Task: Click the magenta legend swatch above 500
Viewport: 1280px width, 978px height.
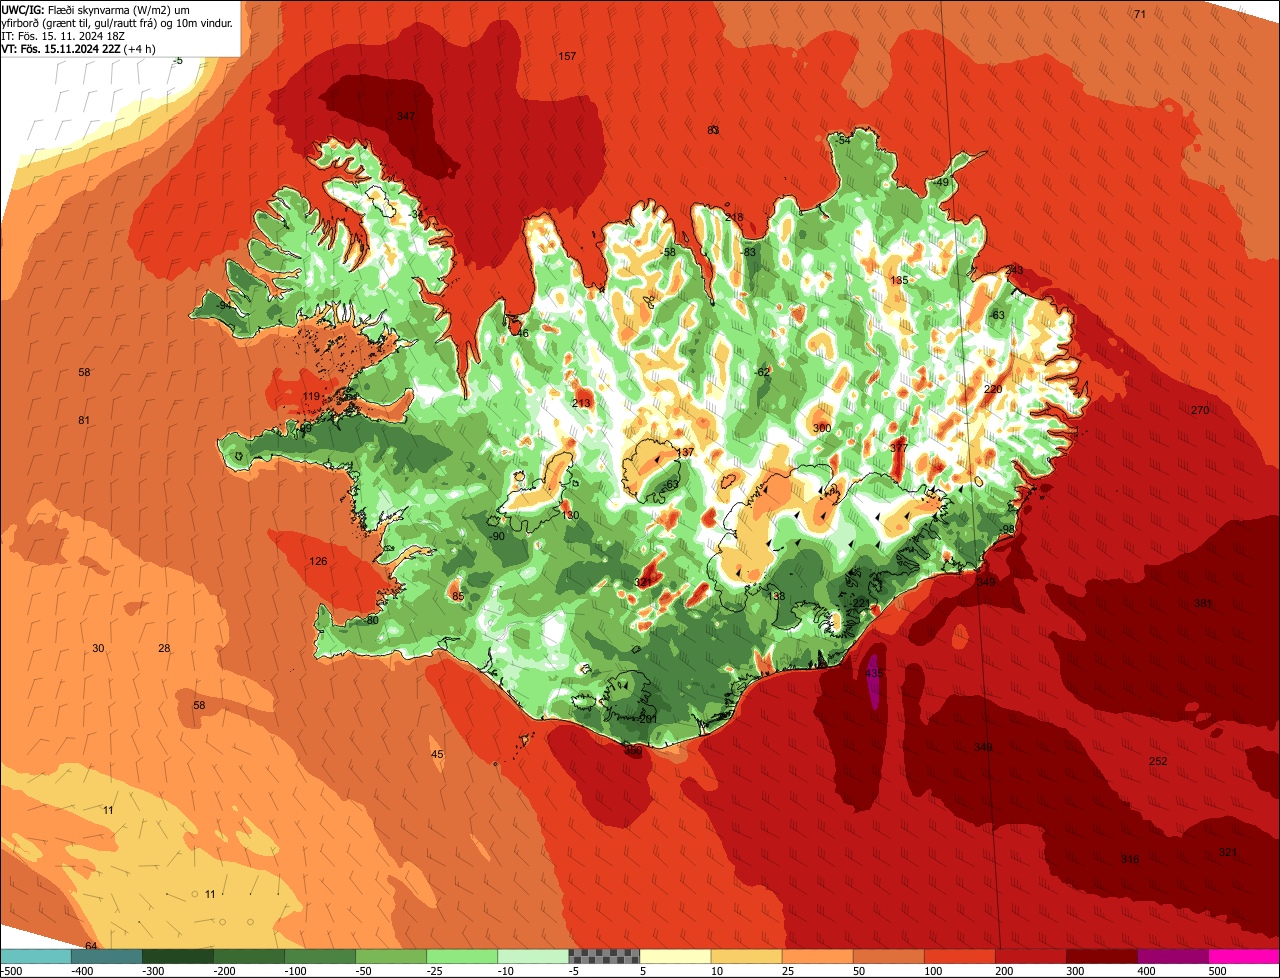Action: (x=1245, y=956)
